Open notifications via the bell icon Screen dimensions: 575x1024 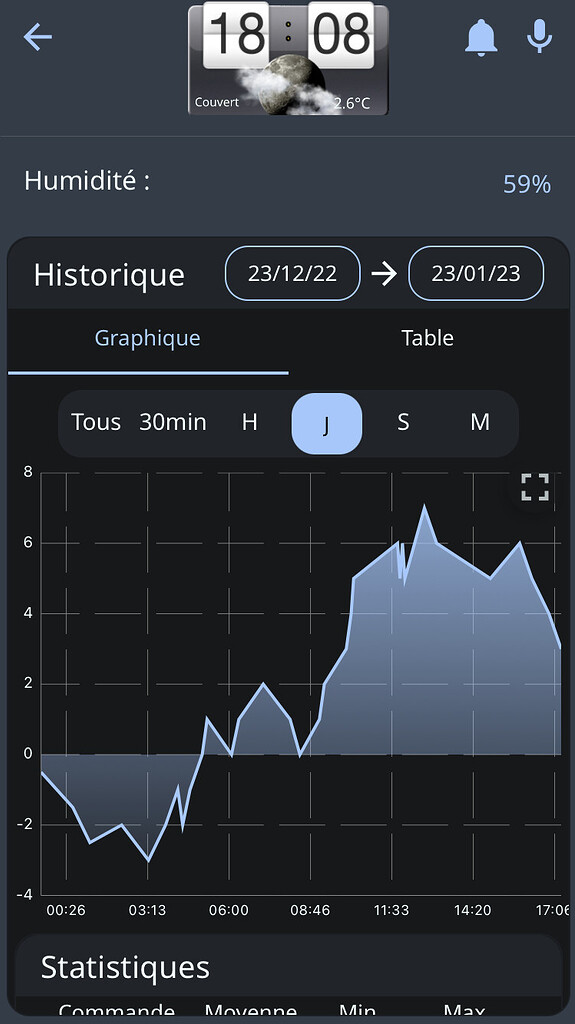[x=481, y=37]
